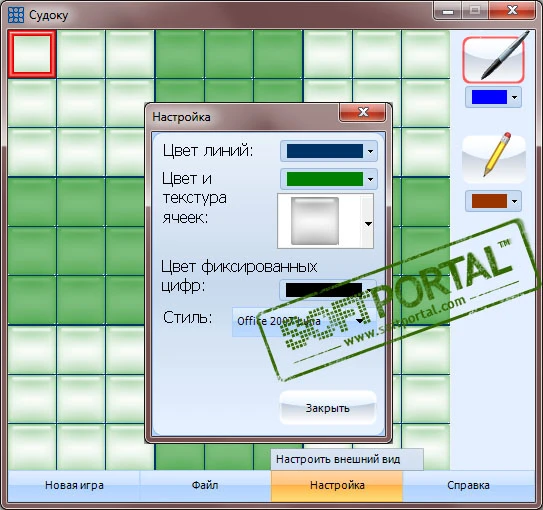Open the Новая игра menu

pos(74,485)
